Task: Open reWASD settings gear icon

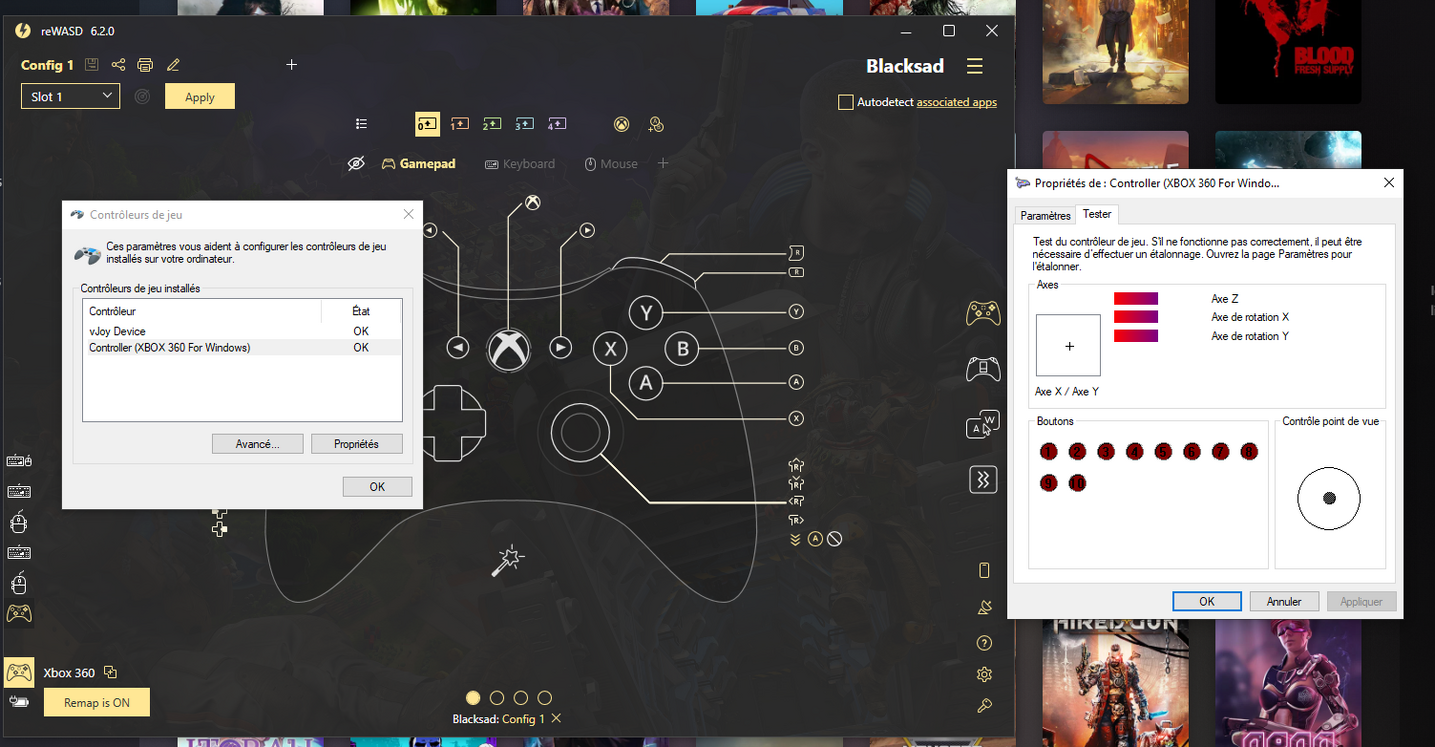Action: click(x=984, y=675)
